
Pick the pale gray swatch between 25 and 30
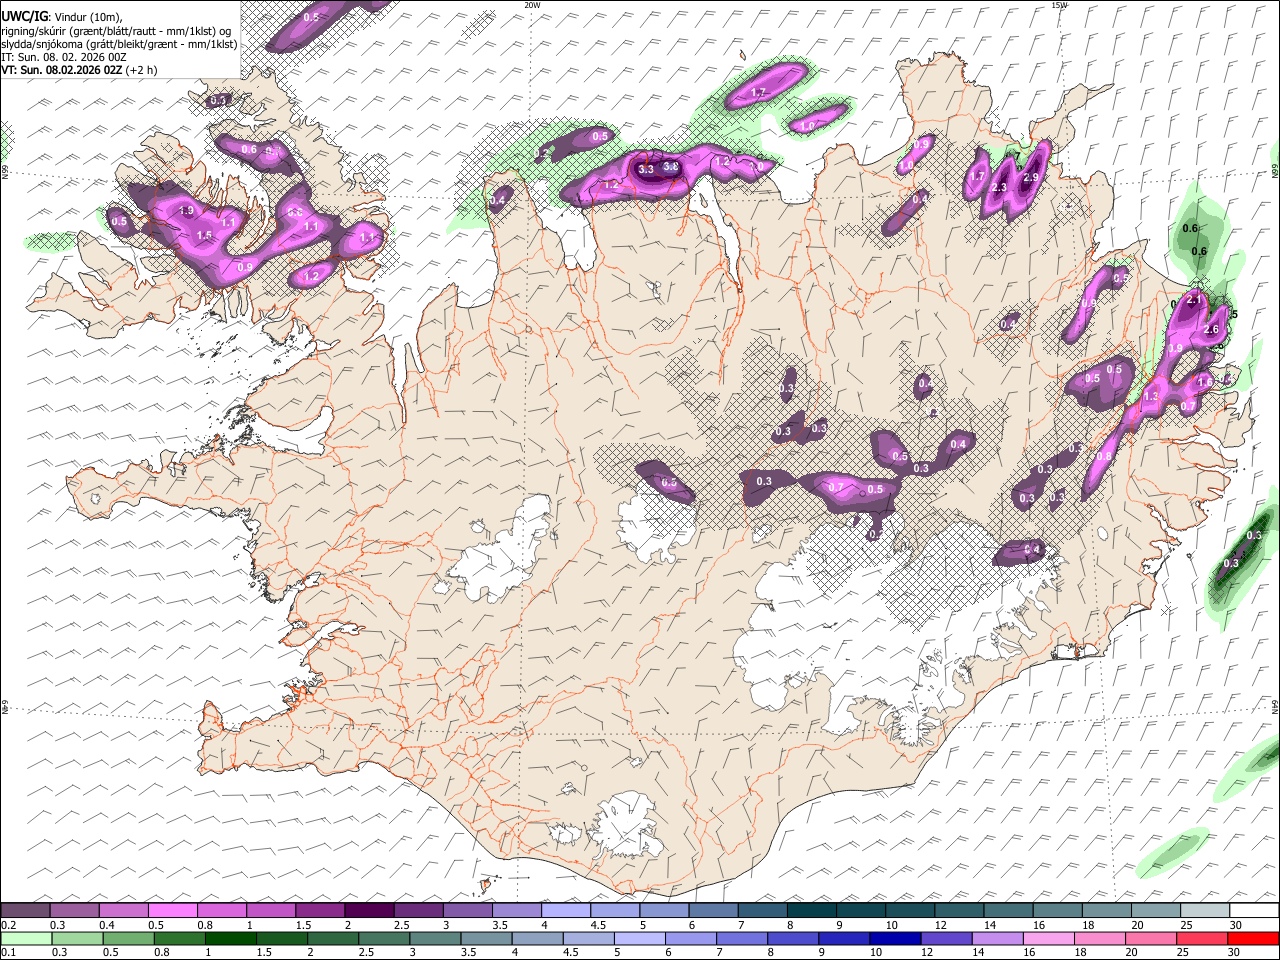1206,910
